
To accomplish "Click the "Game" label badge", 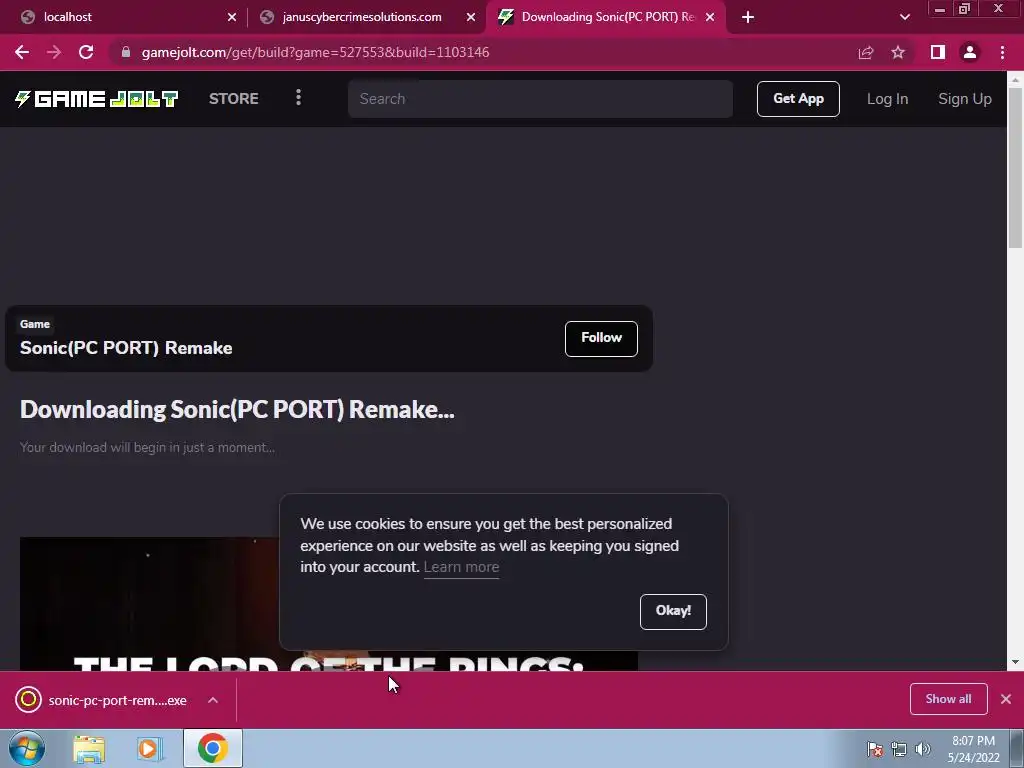I will click(x=35, y=324).
